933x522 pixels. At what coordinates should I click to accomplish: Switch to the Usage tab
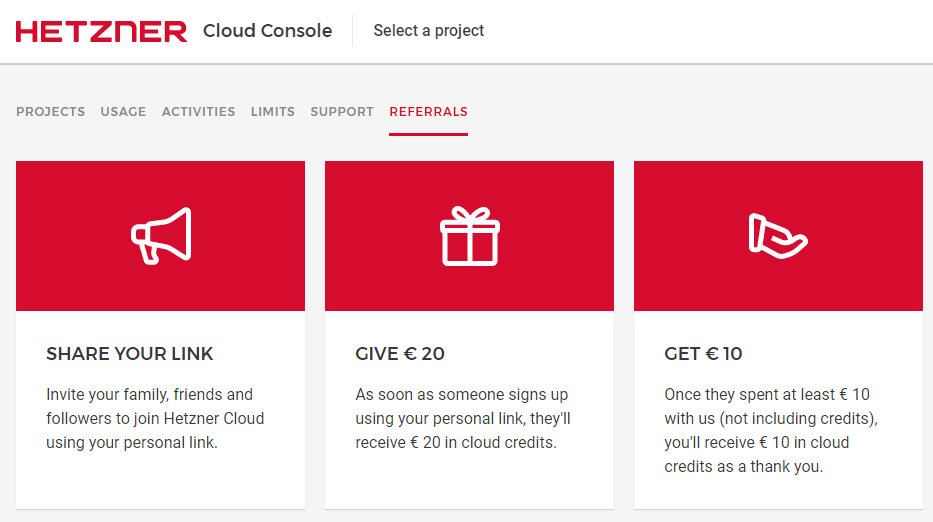(x=123, y=112)
